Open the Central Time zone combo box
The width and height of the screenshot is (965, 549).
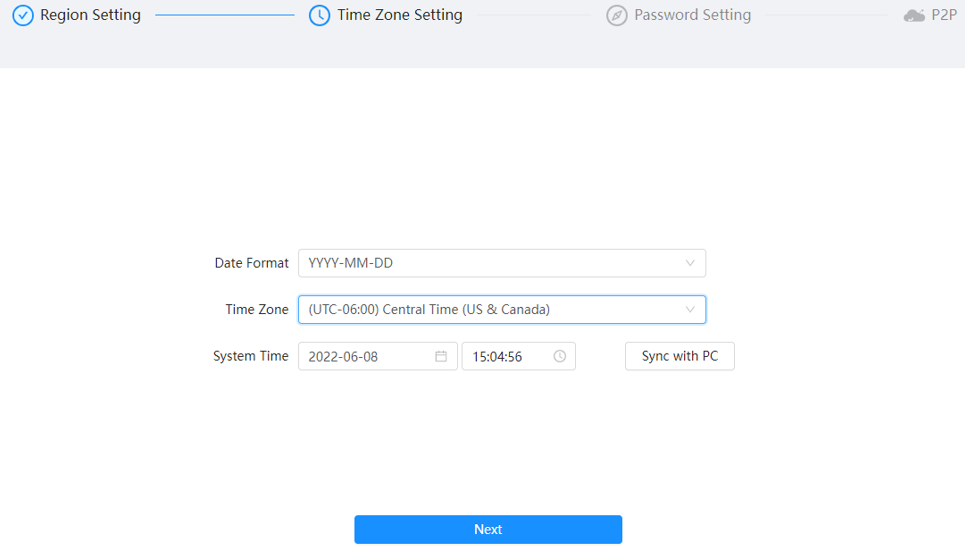(x=502, y=310)
